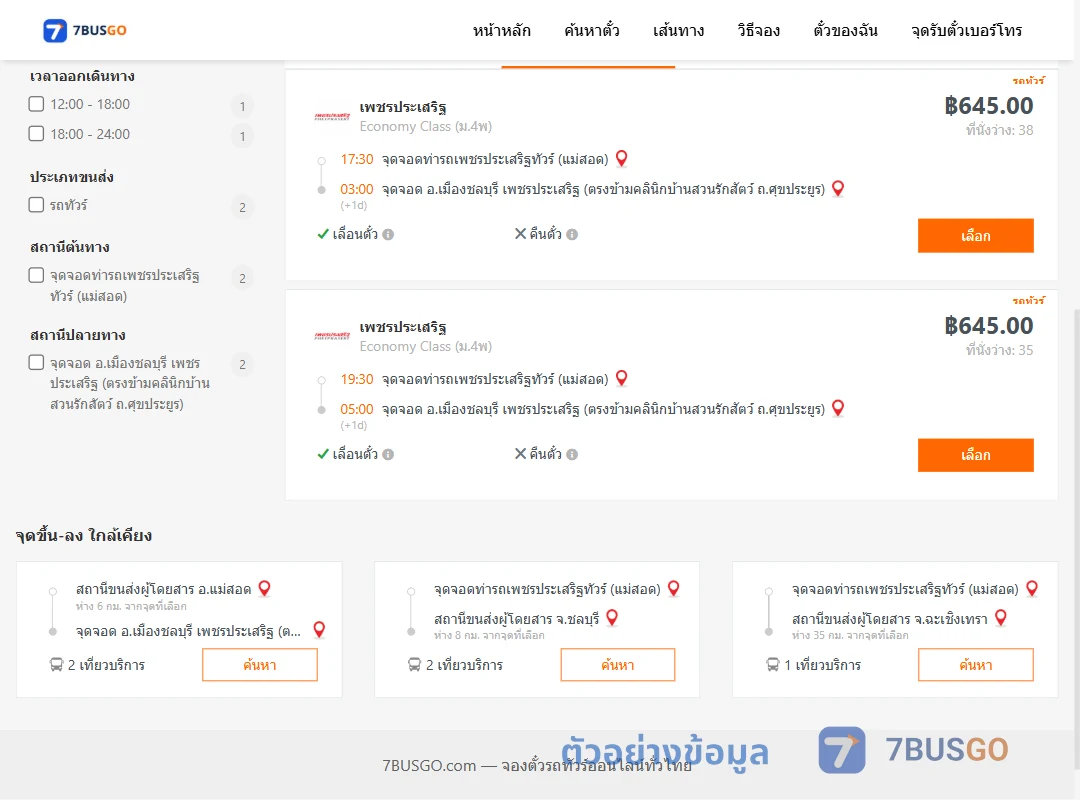Click the bus icon next to 1 เที่ยวบริการ
Viewport: 1080px width, 800px height.
[773, 665]
